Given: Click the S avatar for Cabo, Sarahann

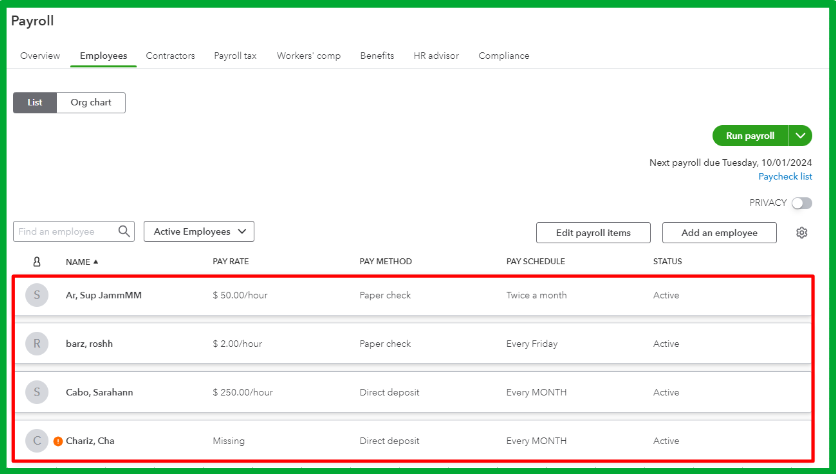Looking at the screenshot, I should 37,392.
